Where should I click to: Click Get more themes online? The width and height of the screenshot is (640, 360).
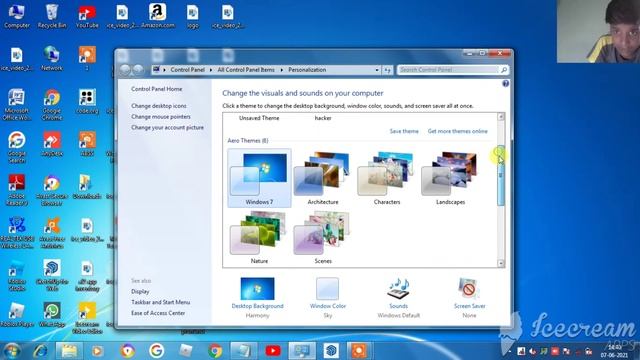click(458, 131)
